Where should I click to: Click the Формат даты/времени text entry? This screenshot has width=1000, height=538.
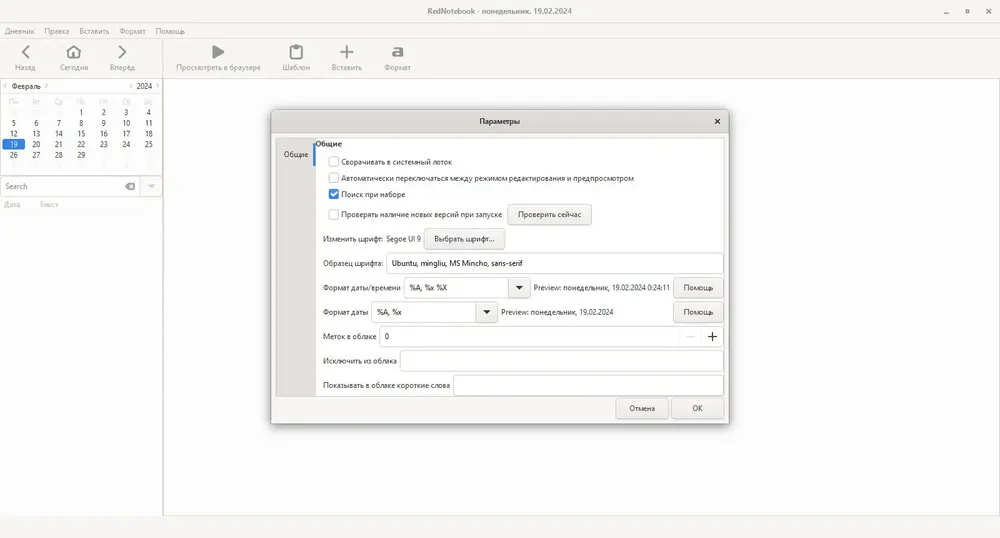click(456, 287)
